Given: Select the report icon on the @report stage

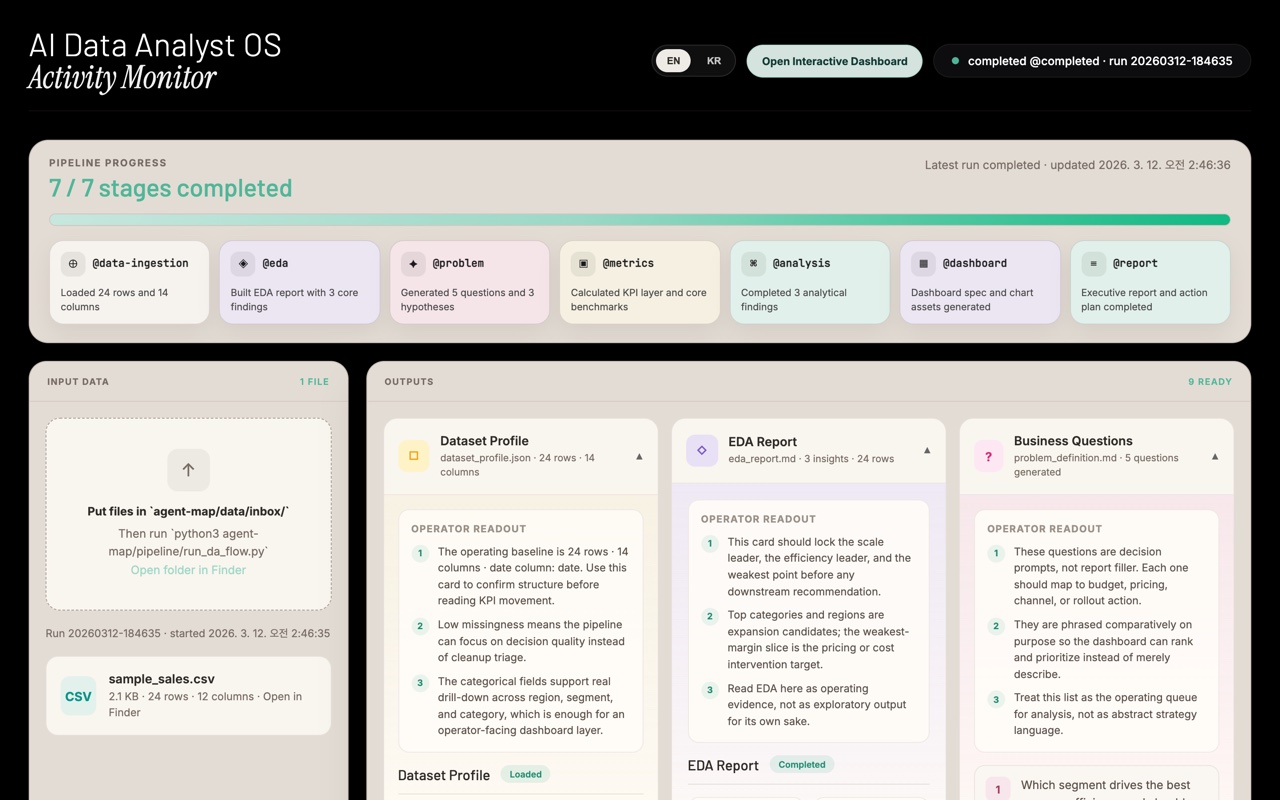Looking at the screenshot, I should (x=1094, y=263).
